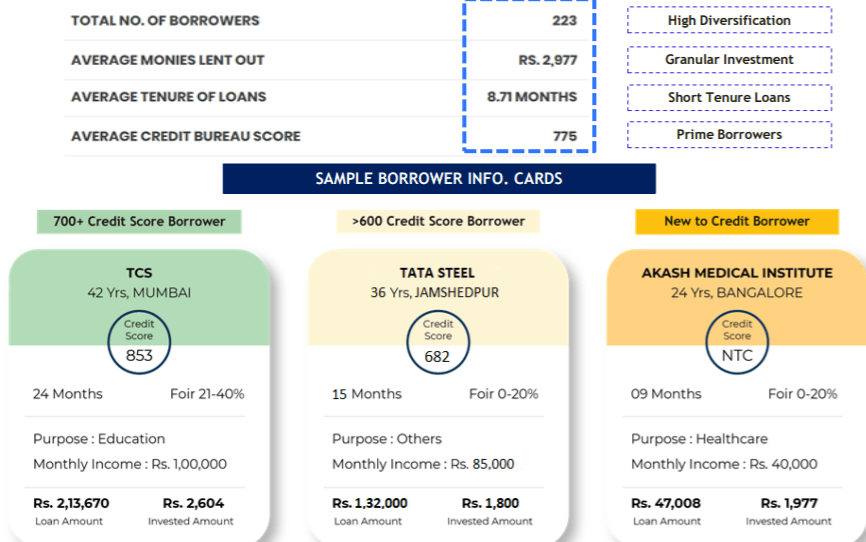Click the TATA STEEL card title
The width and height of the screenshot is (866, 542).
click(437, 273)
